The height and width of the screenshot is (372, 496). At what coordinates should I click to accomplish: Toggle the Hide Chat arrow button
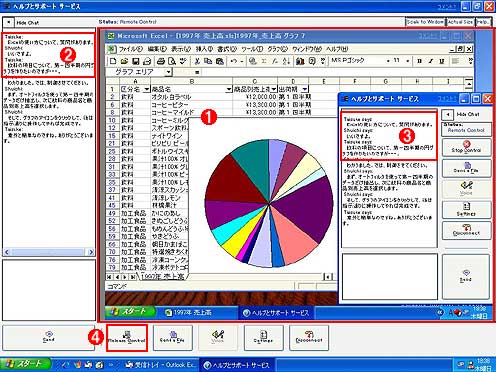8,22
